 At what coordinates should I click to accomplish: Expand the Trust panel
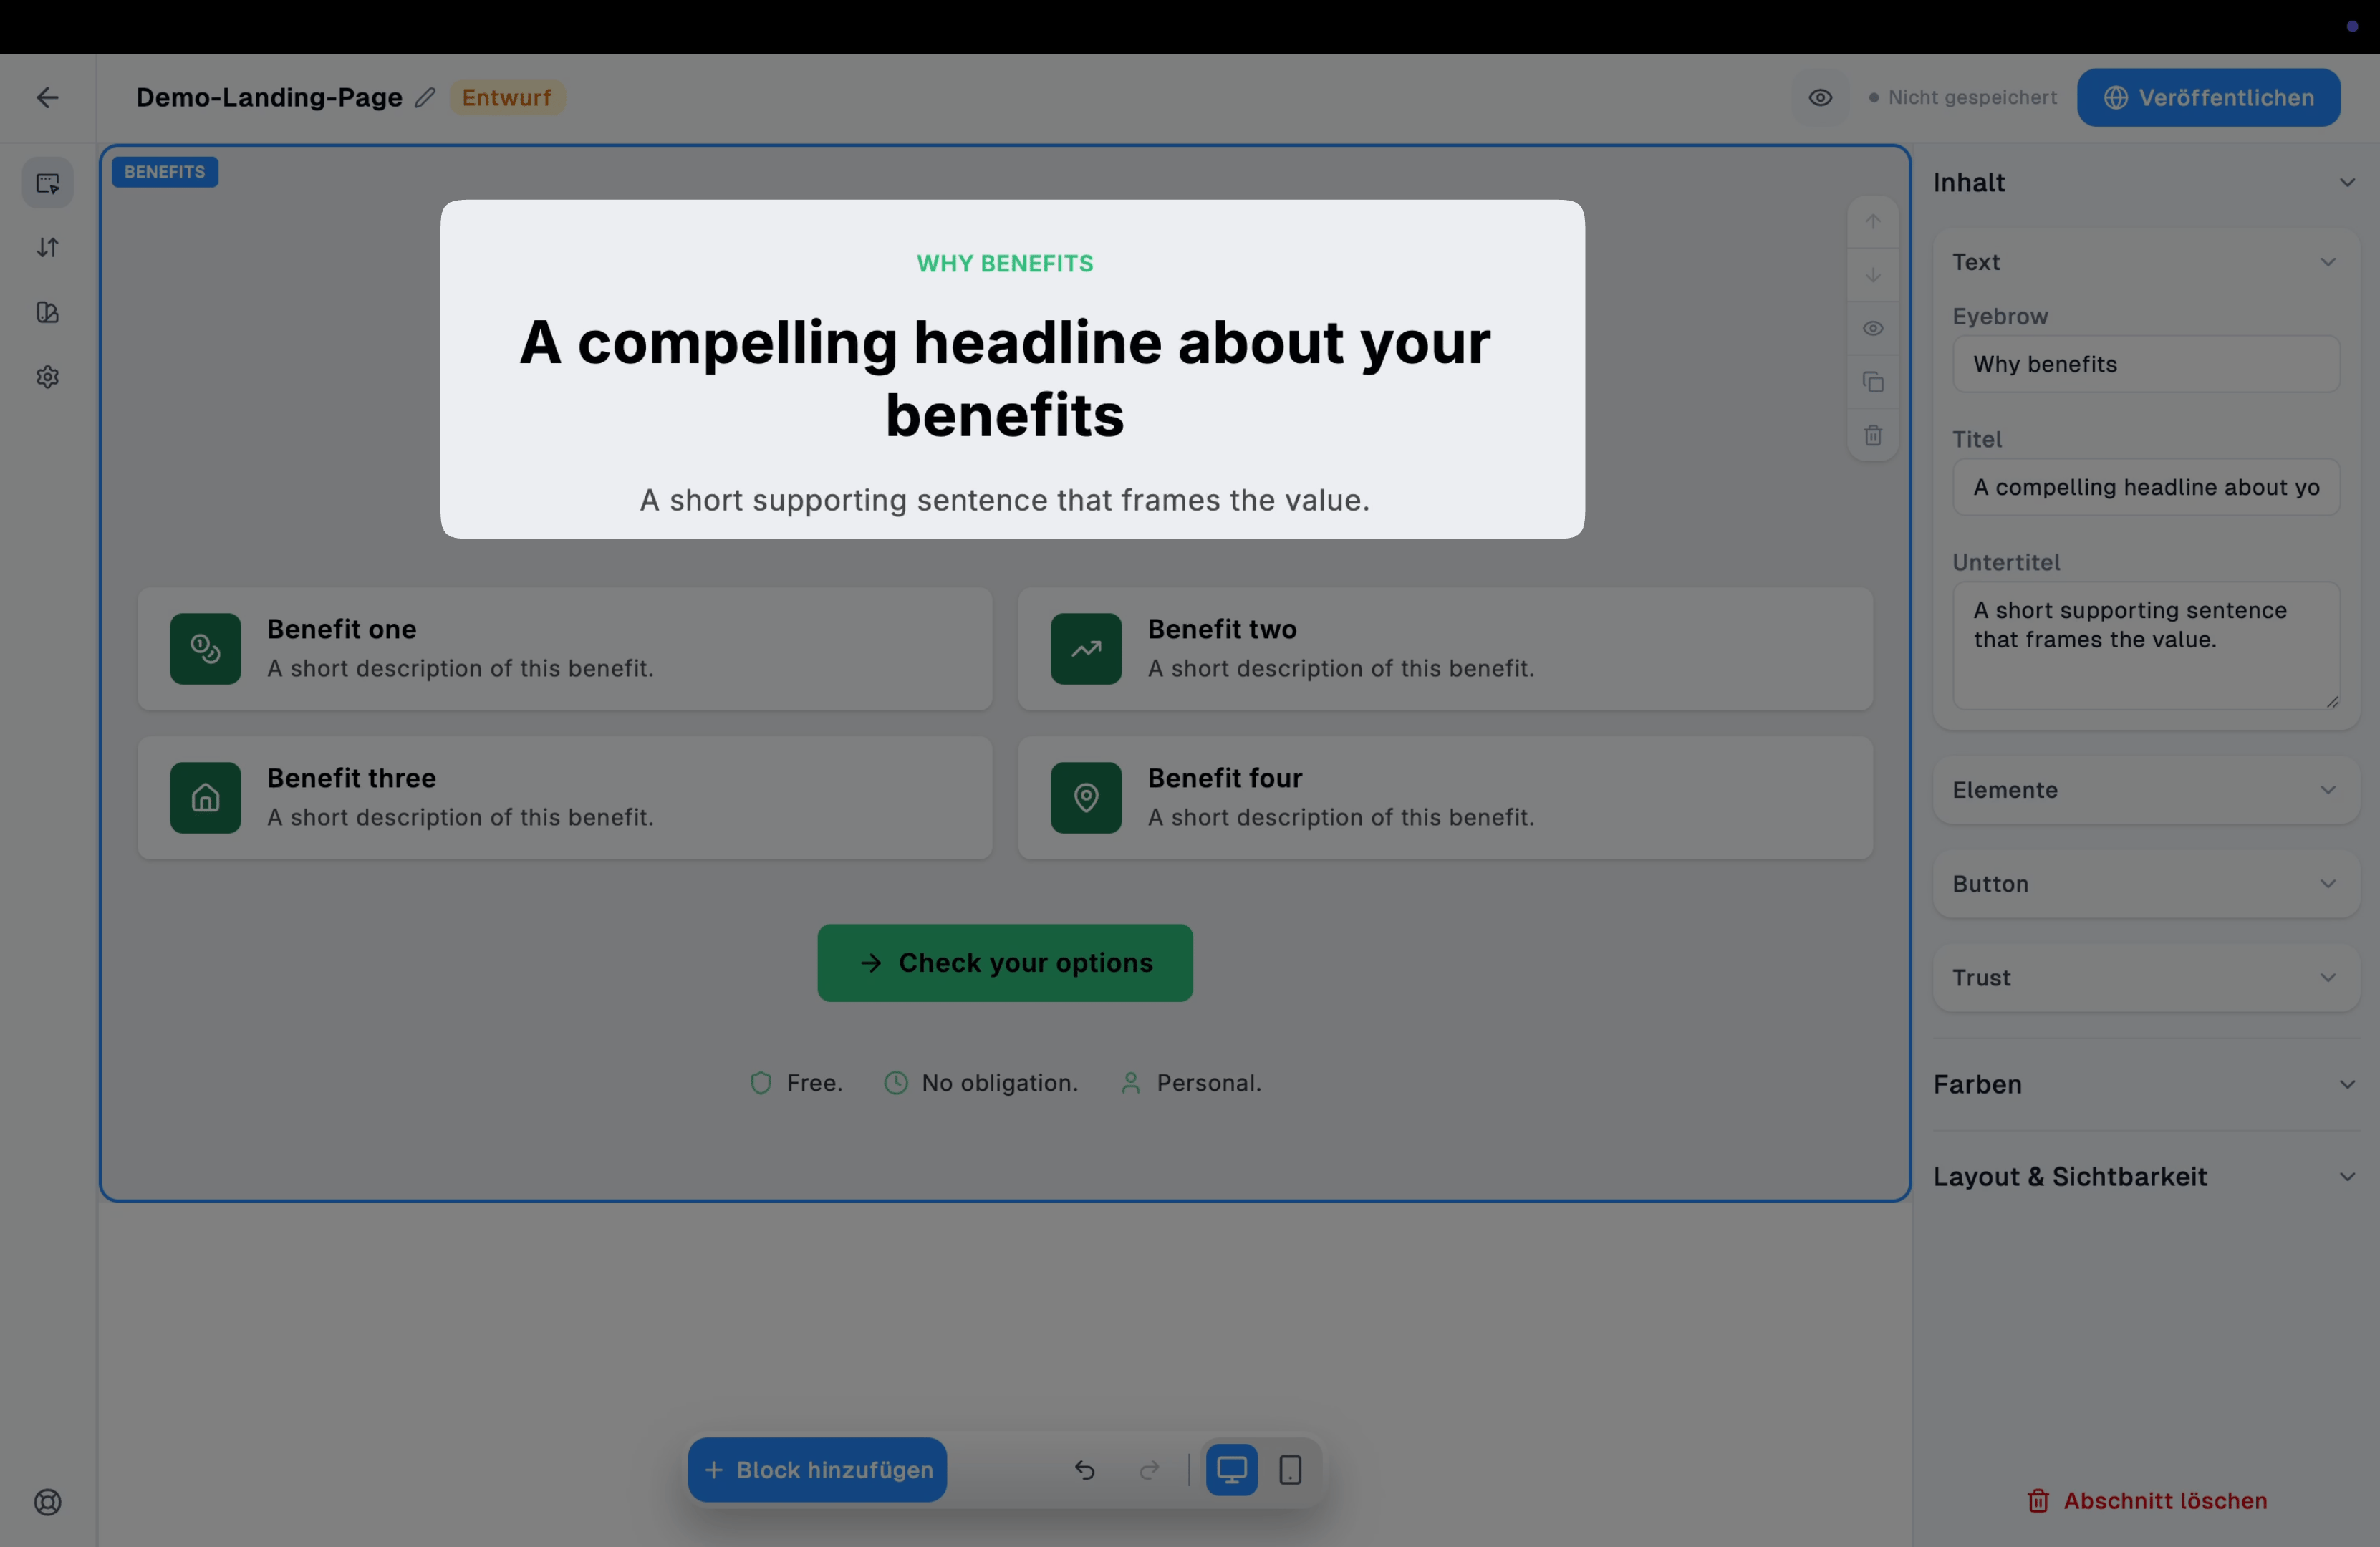(2145, 978)
